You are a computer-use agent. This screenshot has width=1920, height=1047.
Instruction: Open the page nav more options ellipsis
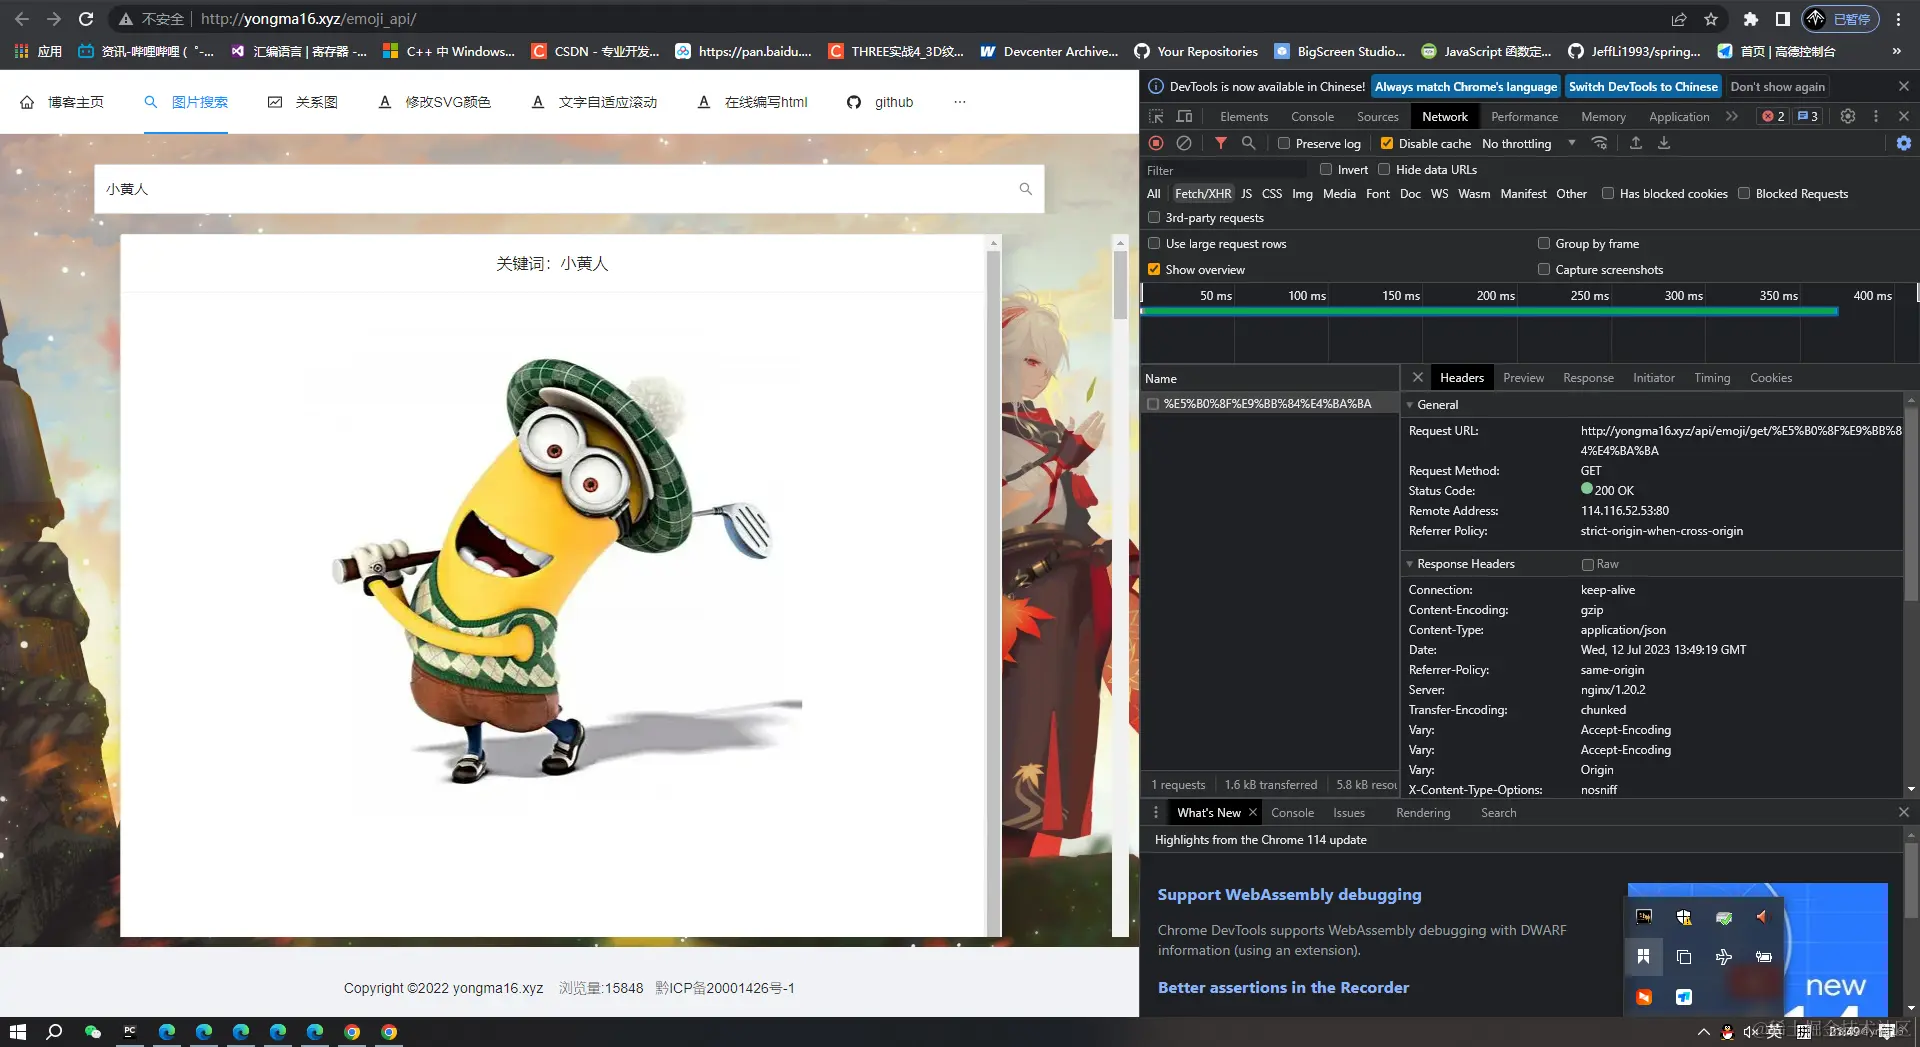pos(960,102)
